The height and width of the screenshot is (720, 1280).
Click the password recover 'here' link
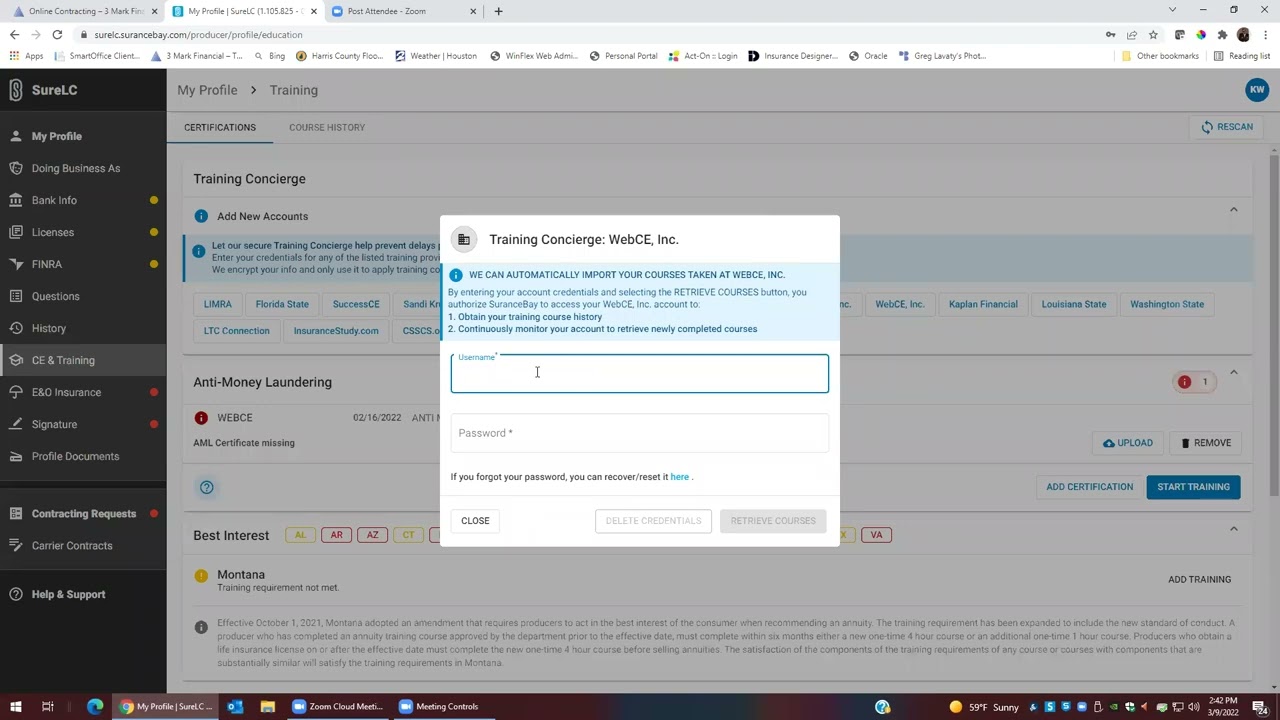click(679, 477)
